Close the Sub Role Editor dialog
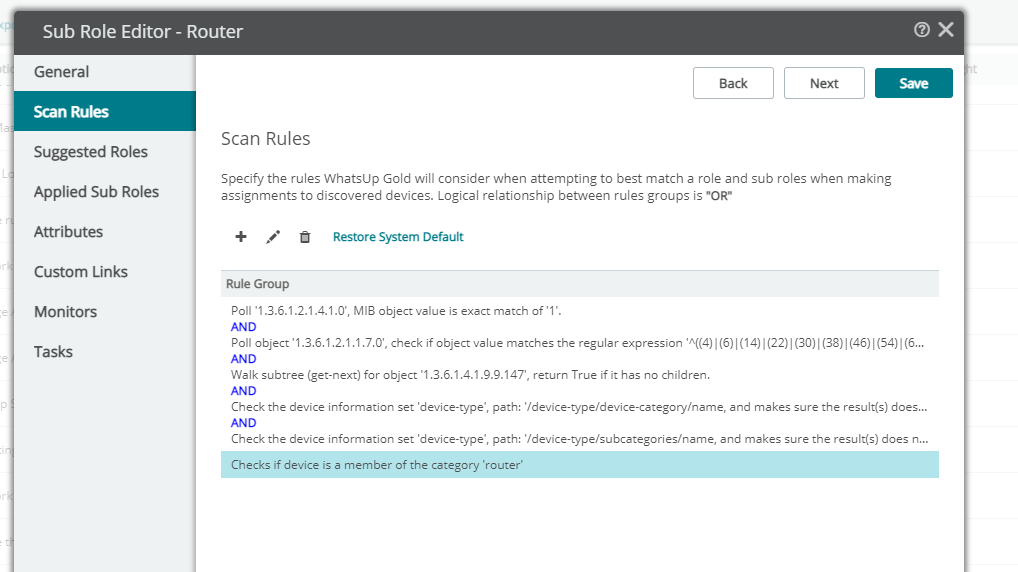Image resolution: width=1018 pixels, height=572 pixels. click(946, 30)
